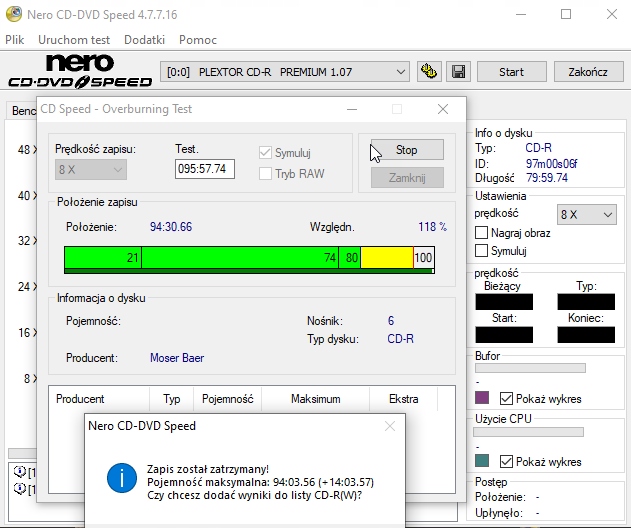Click the Względn. value 118 %

click(432, 227)
